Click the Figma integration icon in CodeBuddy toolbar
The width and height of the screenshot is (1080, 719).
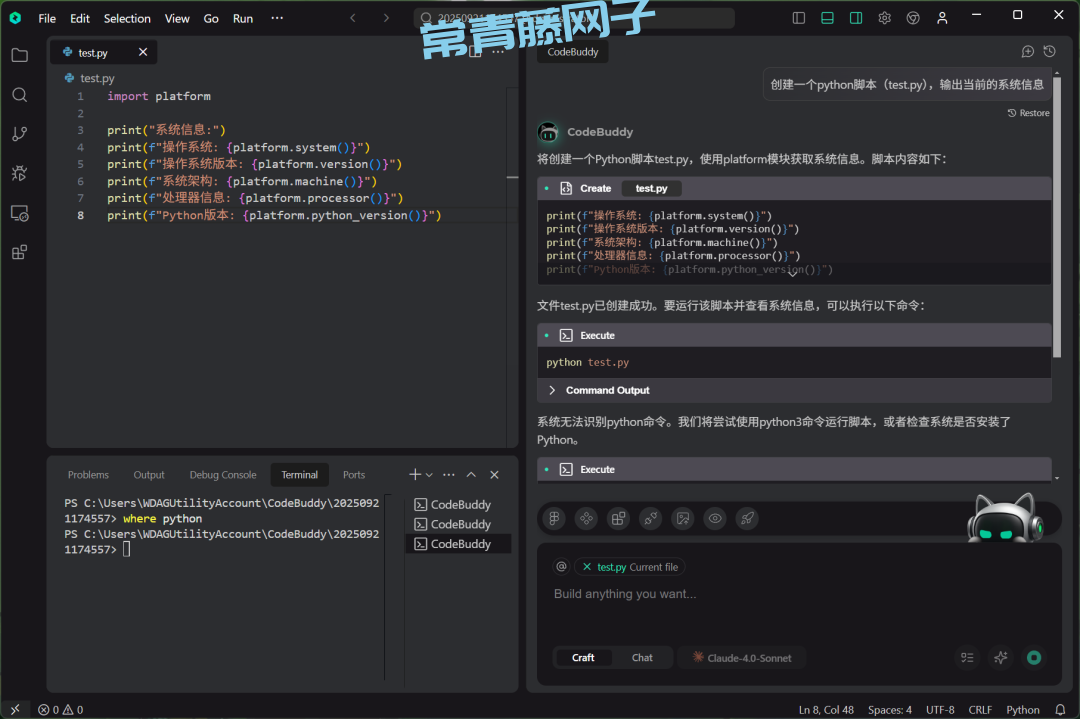tap(554, 518)
